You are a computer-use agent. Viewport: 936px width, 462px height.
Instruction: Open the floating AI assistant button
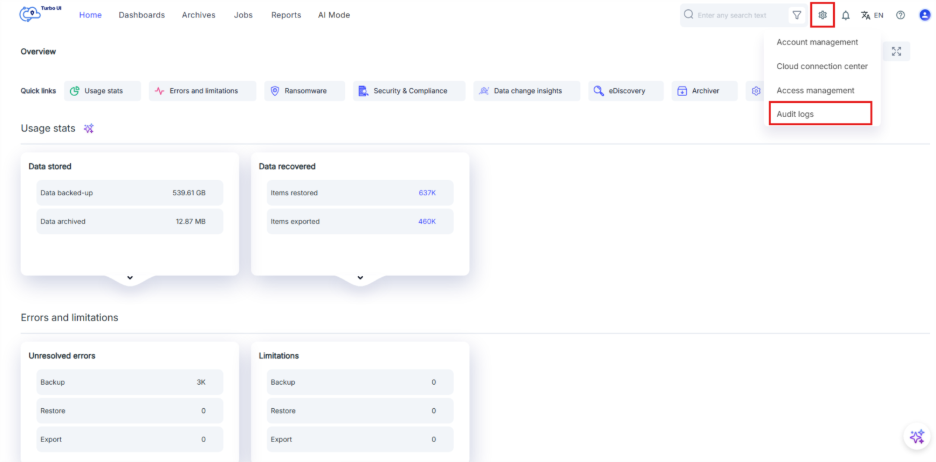(916, 436)
